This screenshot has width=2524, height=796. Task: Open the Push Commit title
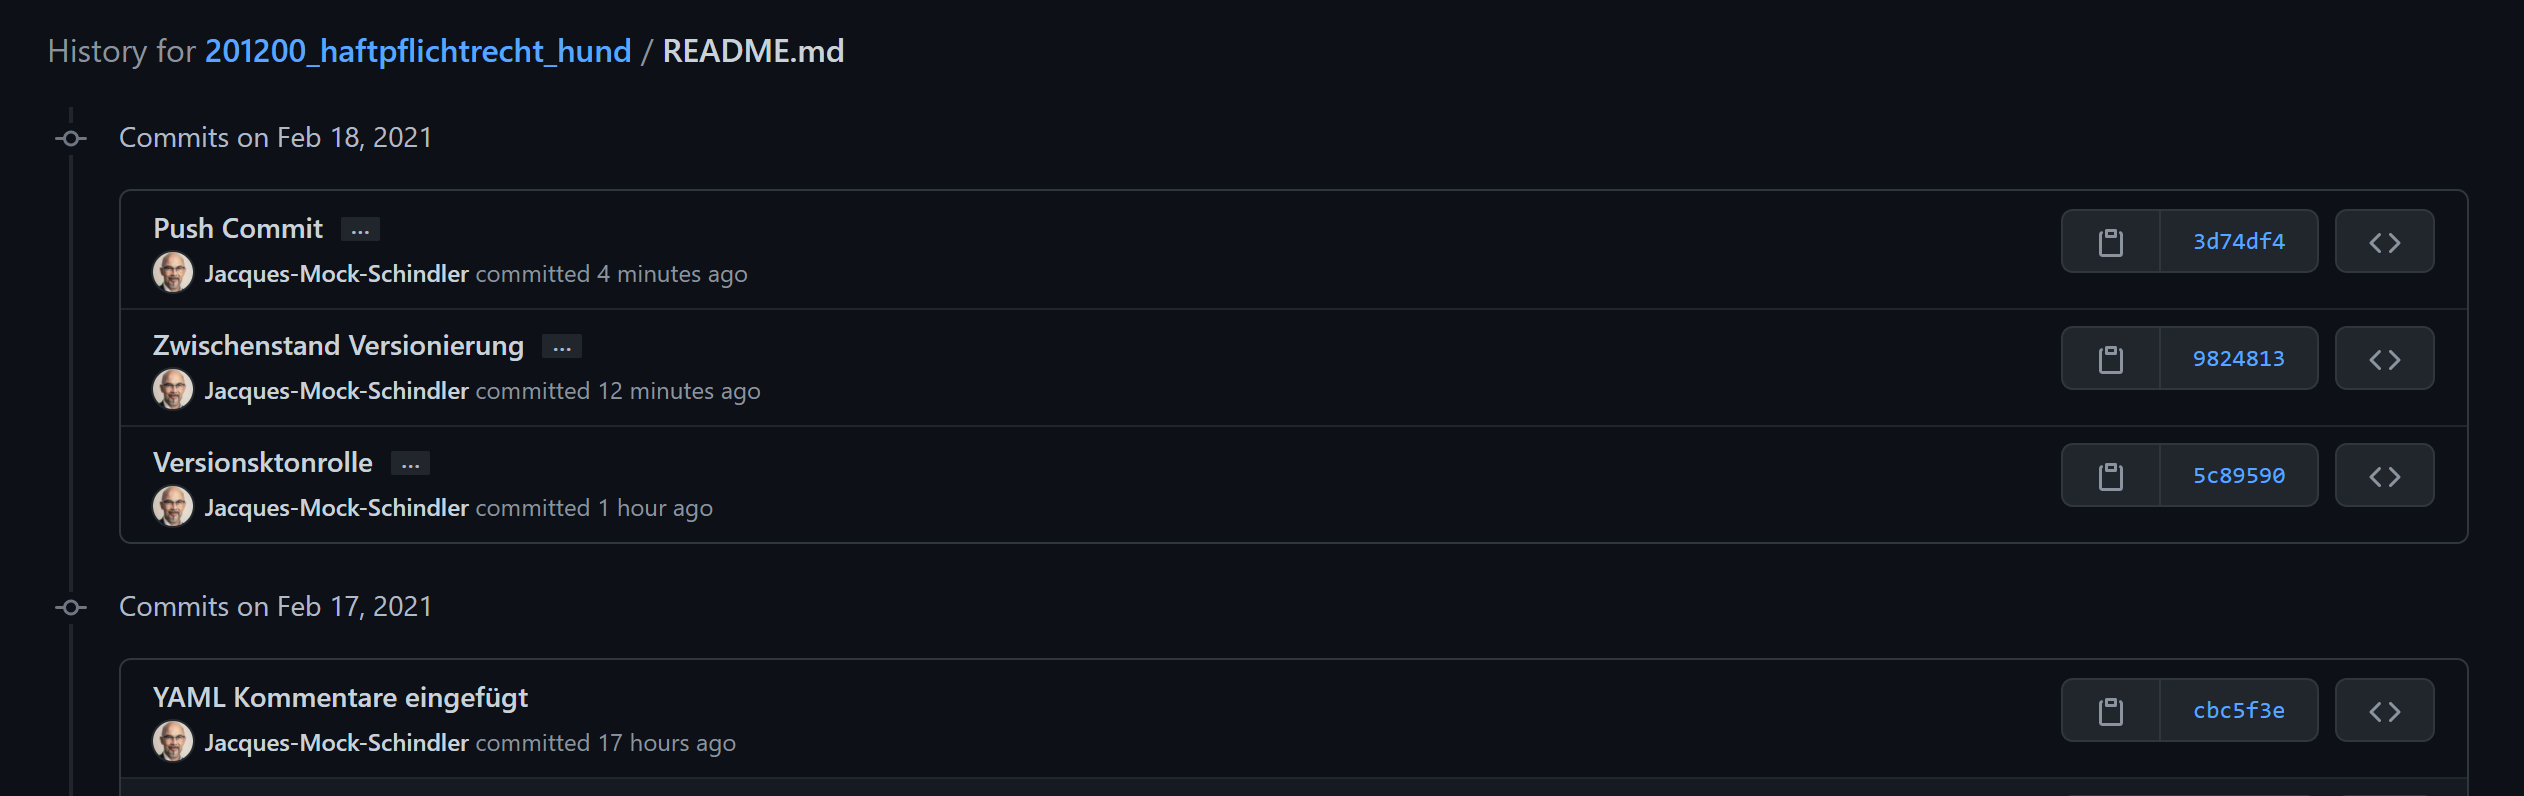pyautogui.click(x=238, y=229)
